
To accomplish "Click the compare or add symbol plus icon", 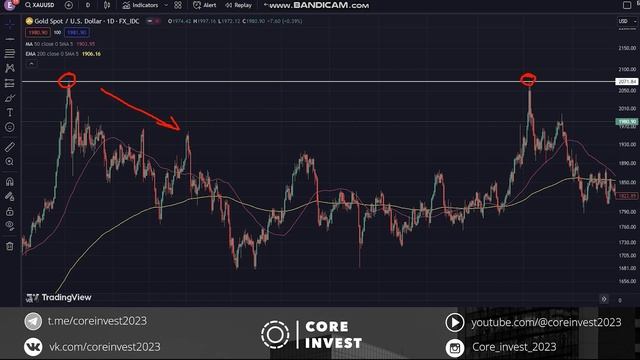I will click(69, 5).
